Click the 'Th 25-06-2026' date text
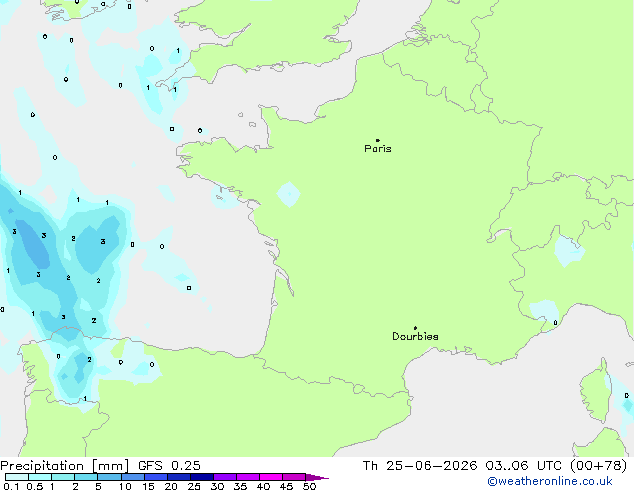The width and height of the screenshot is (634, 490). (x=420, y=466)
